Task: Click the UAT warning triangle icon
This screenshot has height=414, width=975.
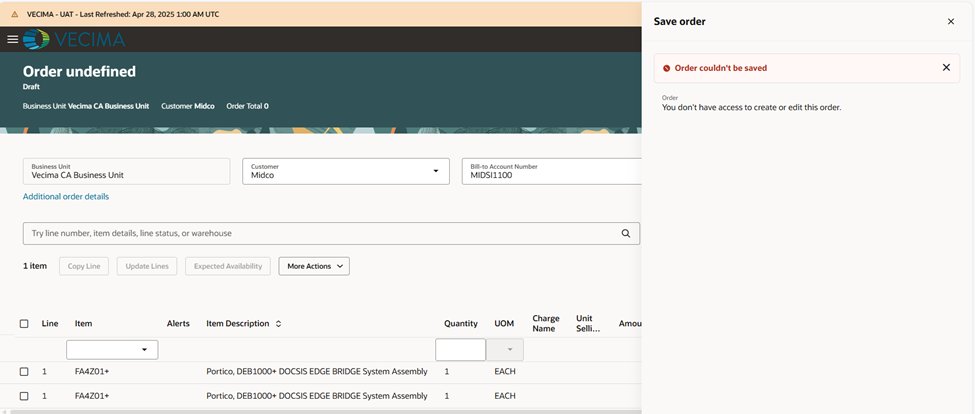Action: [15, 14]
